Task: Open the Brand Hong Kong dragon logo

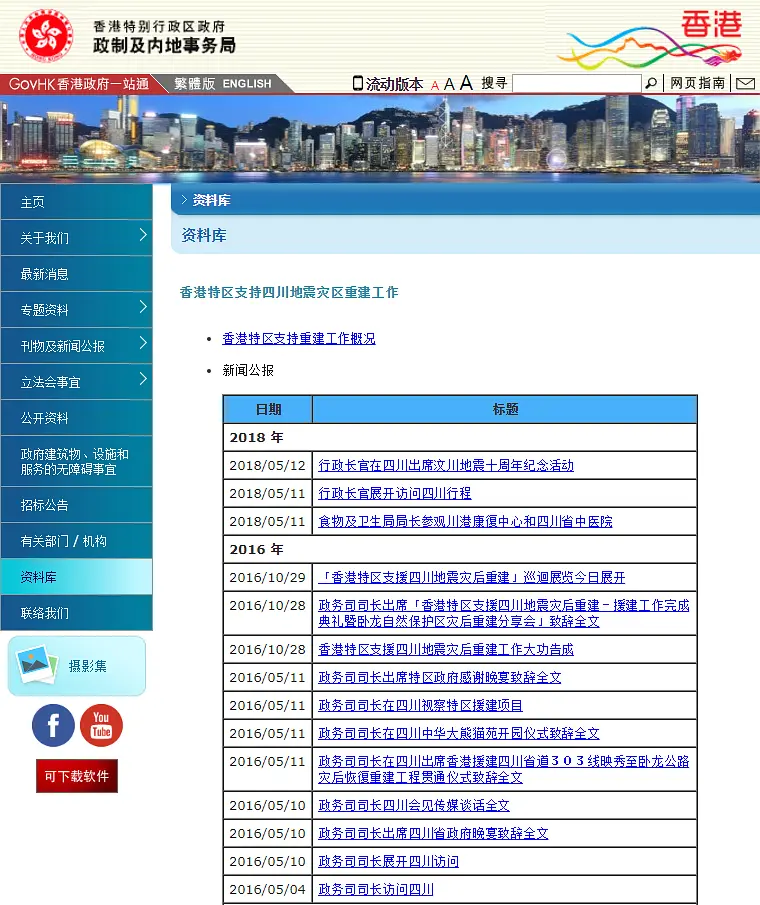Action: point(656,38)
